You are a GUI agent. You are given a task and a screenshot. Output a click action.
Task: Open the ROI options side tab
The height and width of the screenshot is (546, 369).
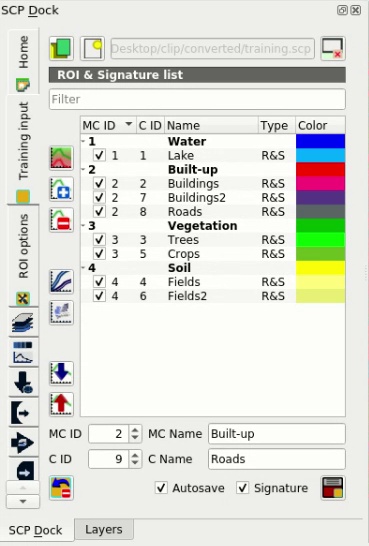(x=23, y=256)
